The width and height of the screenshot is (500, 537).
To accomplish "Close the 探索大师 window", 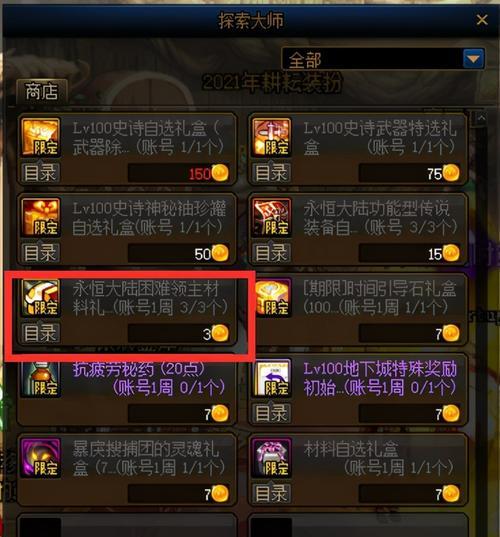I will tap(482, 20).
